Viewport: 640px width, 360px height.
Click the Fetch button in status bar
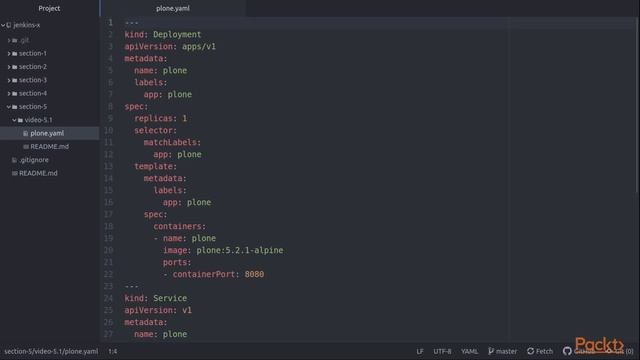click(540, 351)
